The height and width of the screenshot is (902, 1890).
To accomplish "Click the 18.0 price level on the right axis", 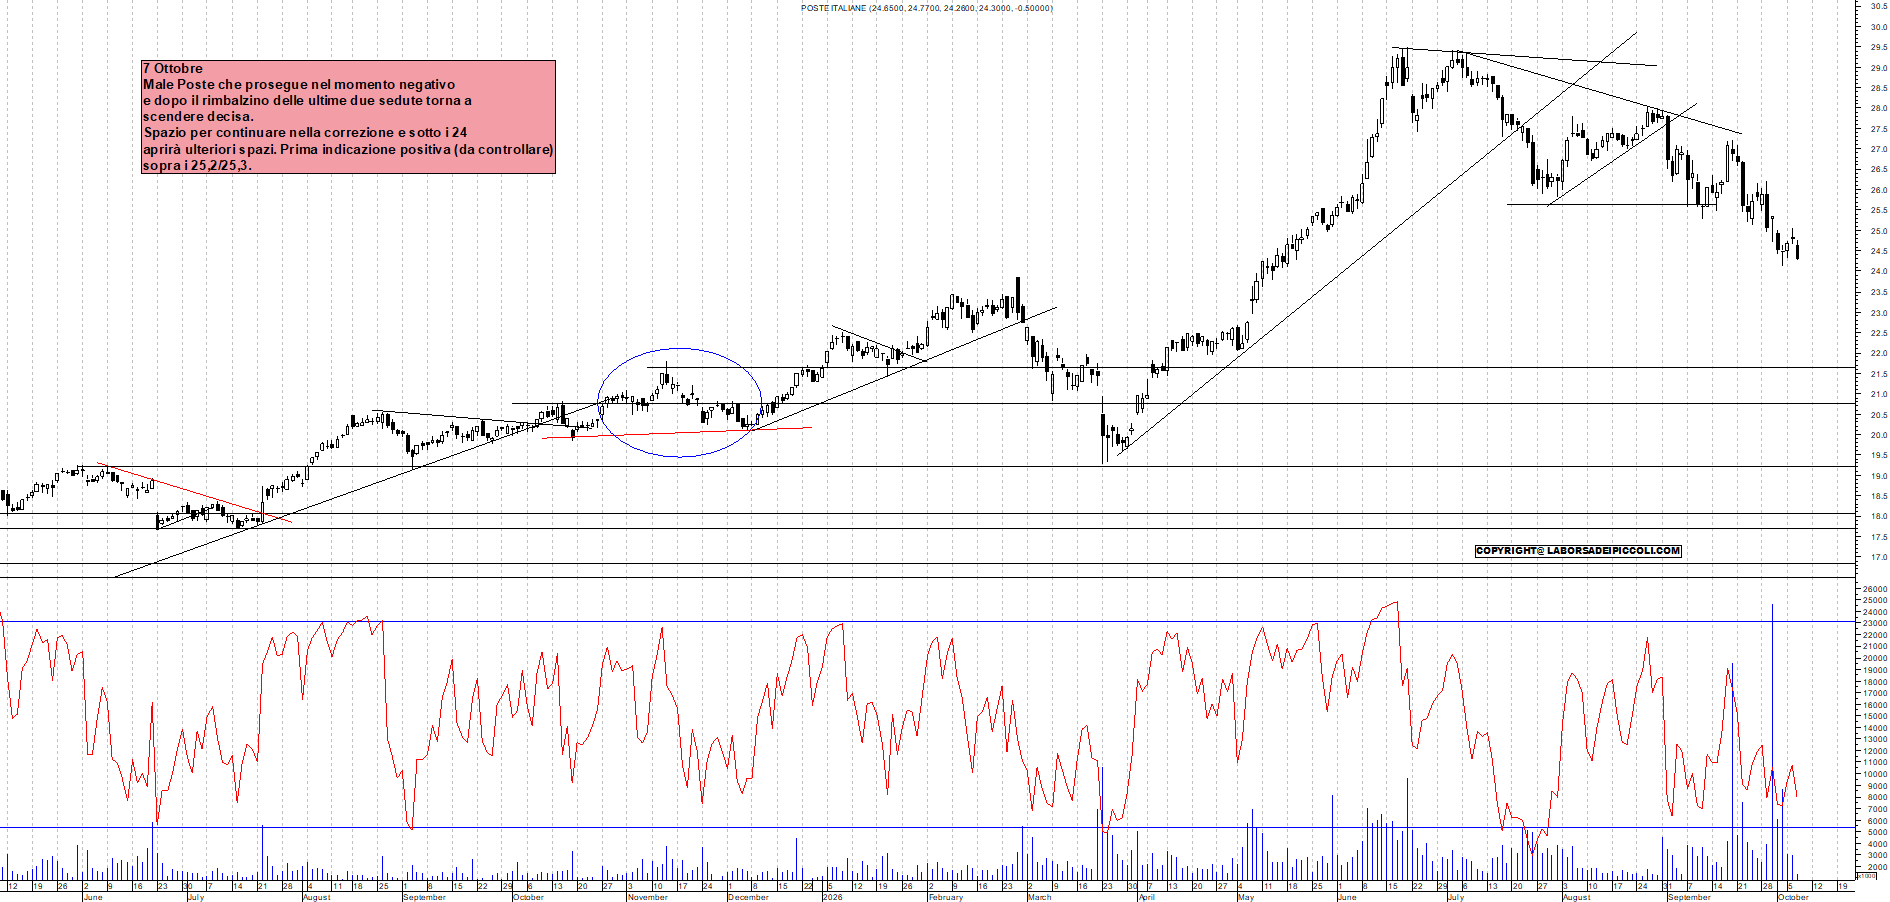I will (x=1878, y=517).
